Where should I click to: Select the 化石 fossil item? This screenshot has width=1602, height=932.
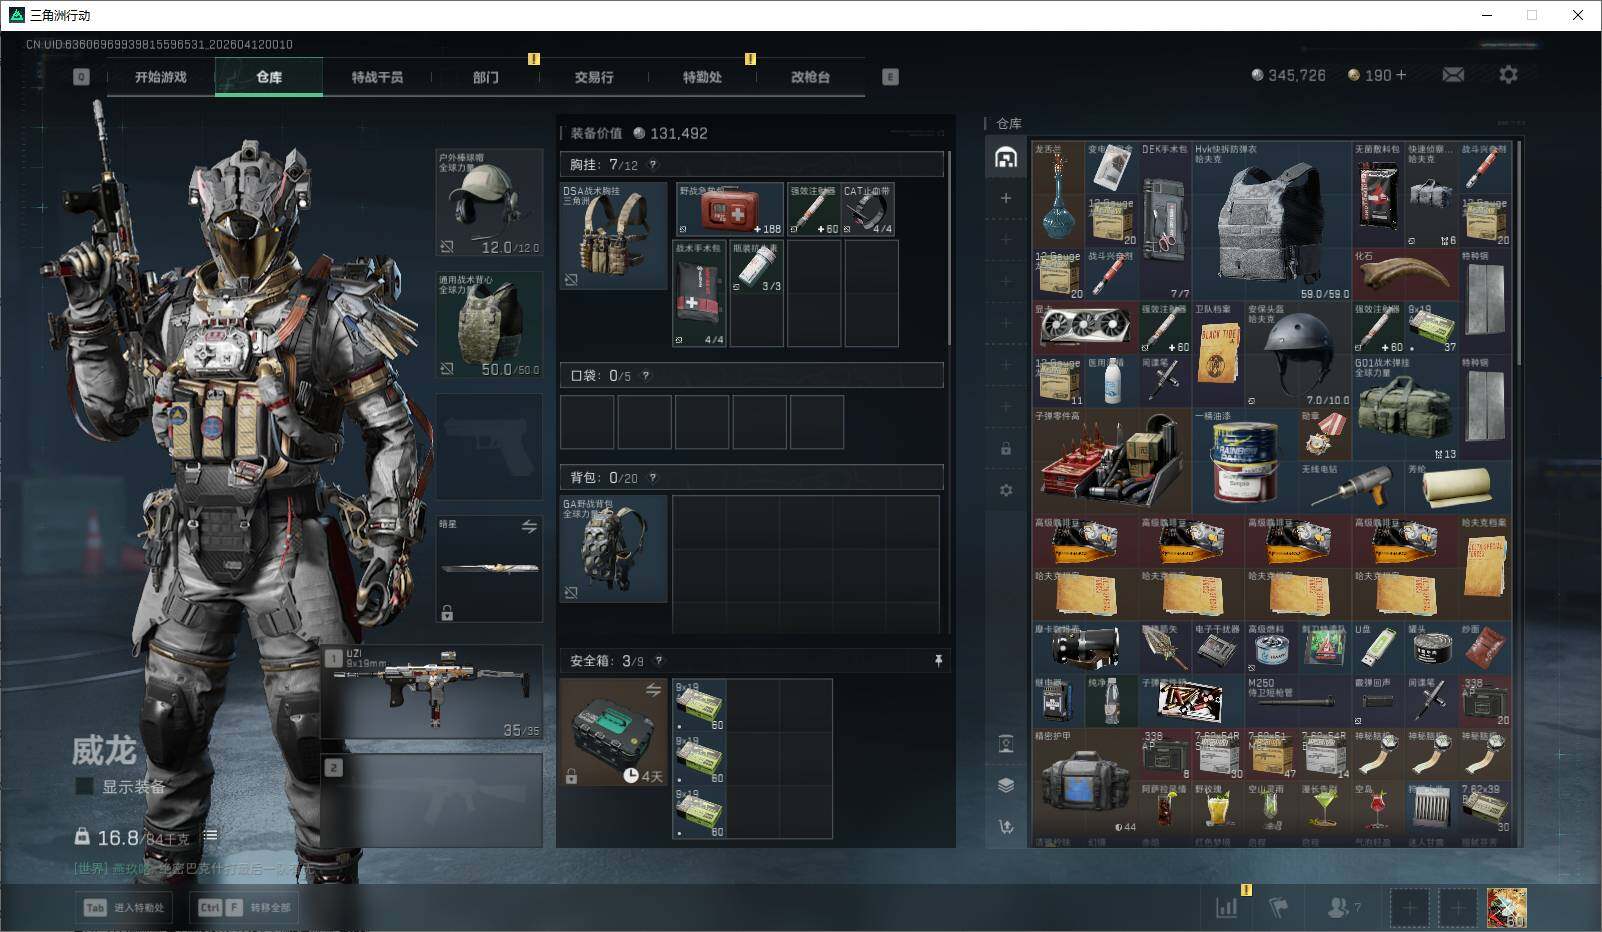click(1404, 275)
